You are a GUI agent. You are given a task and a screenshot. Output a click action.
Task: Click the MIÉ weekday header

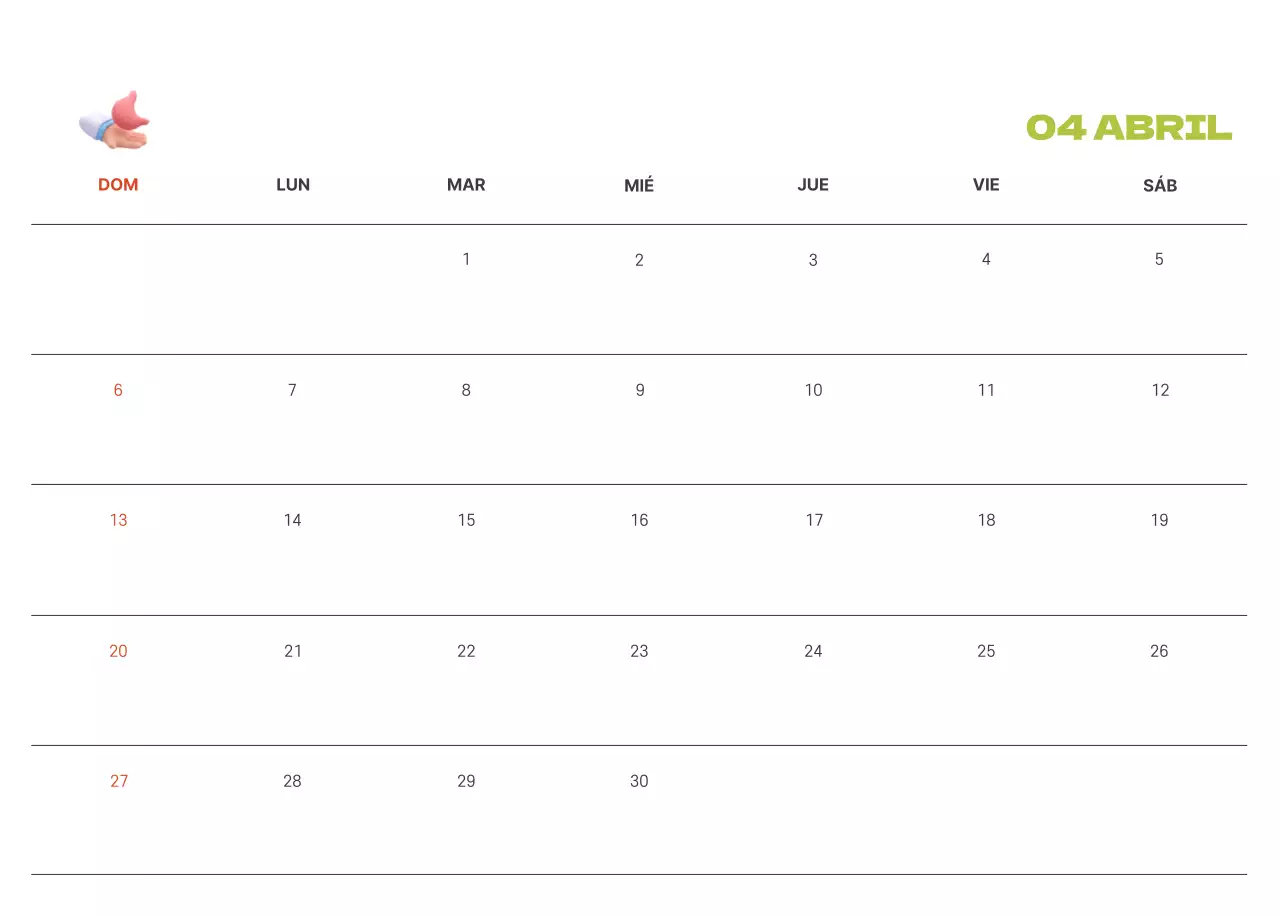tap(639, 185)
